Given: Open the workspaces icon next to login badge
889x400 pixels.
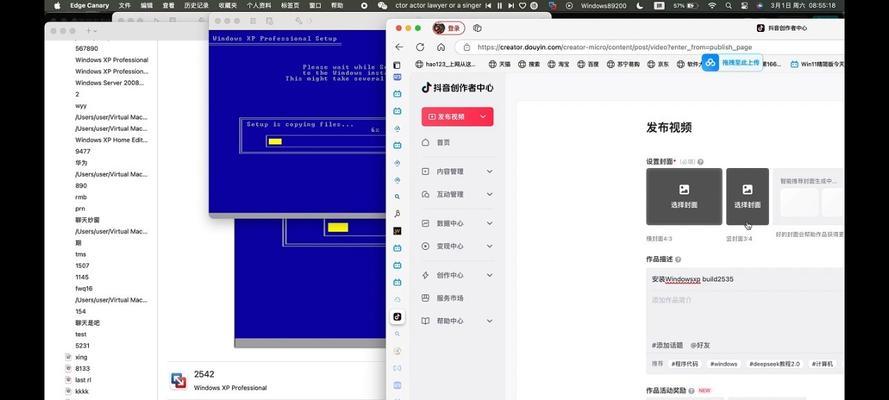Looking at the screenshot, I should point(477,28).
